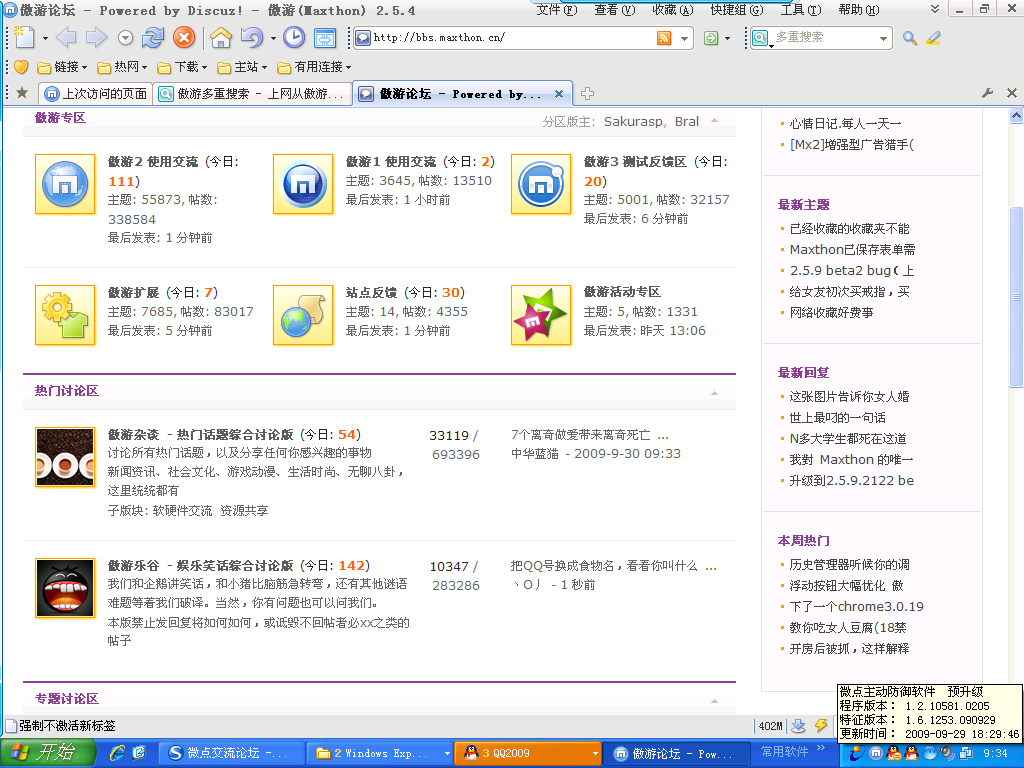Click the download icon in status bar

(798, 725)
